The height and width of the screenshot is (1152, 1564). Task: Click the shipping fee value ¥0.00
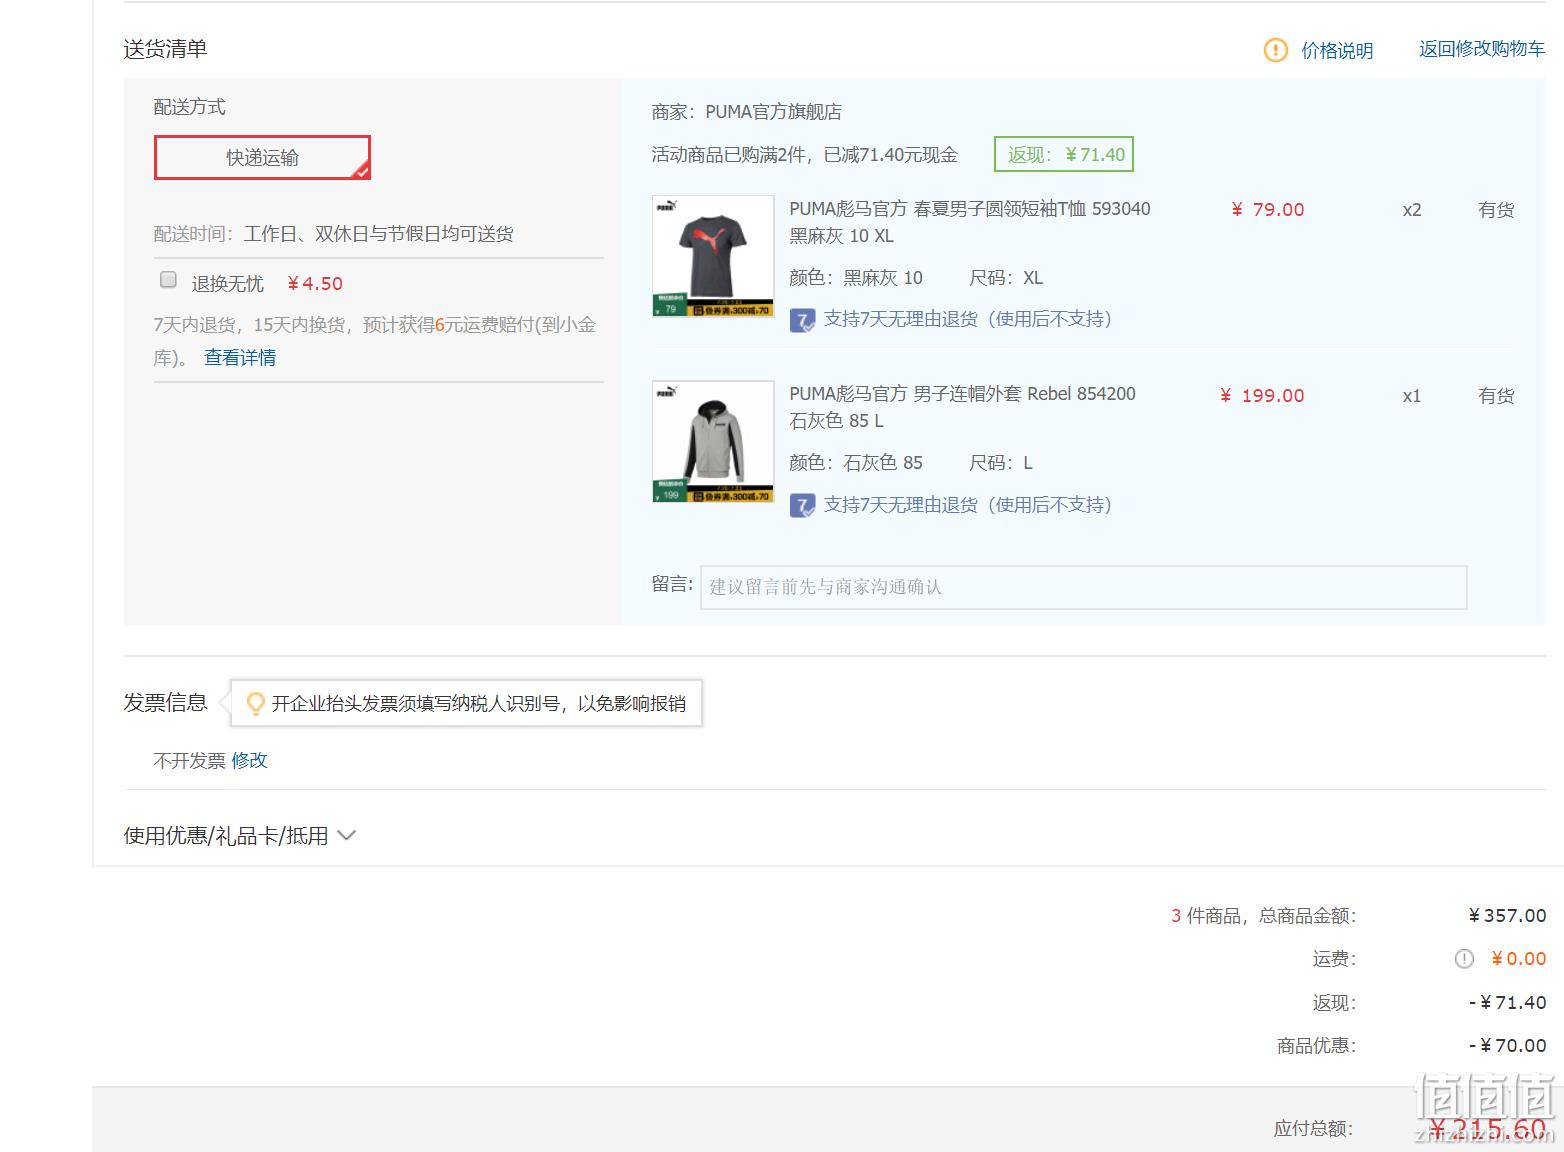coord(1518,959)
